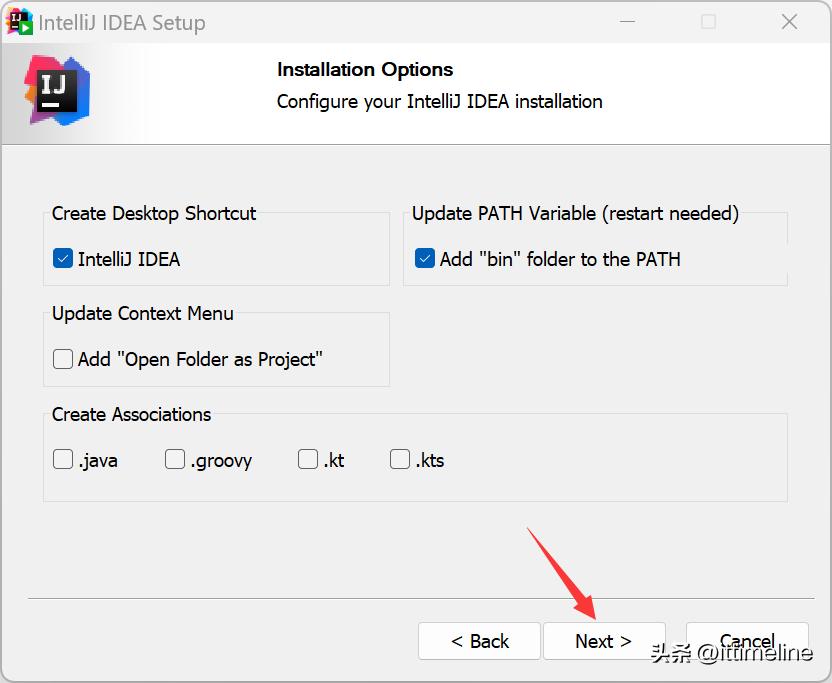Image resolution: width=832 pixels, height=683 pixels.
Task: Click the "Add 'bin' folder to the PATH" label
Action: [560, 260]
